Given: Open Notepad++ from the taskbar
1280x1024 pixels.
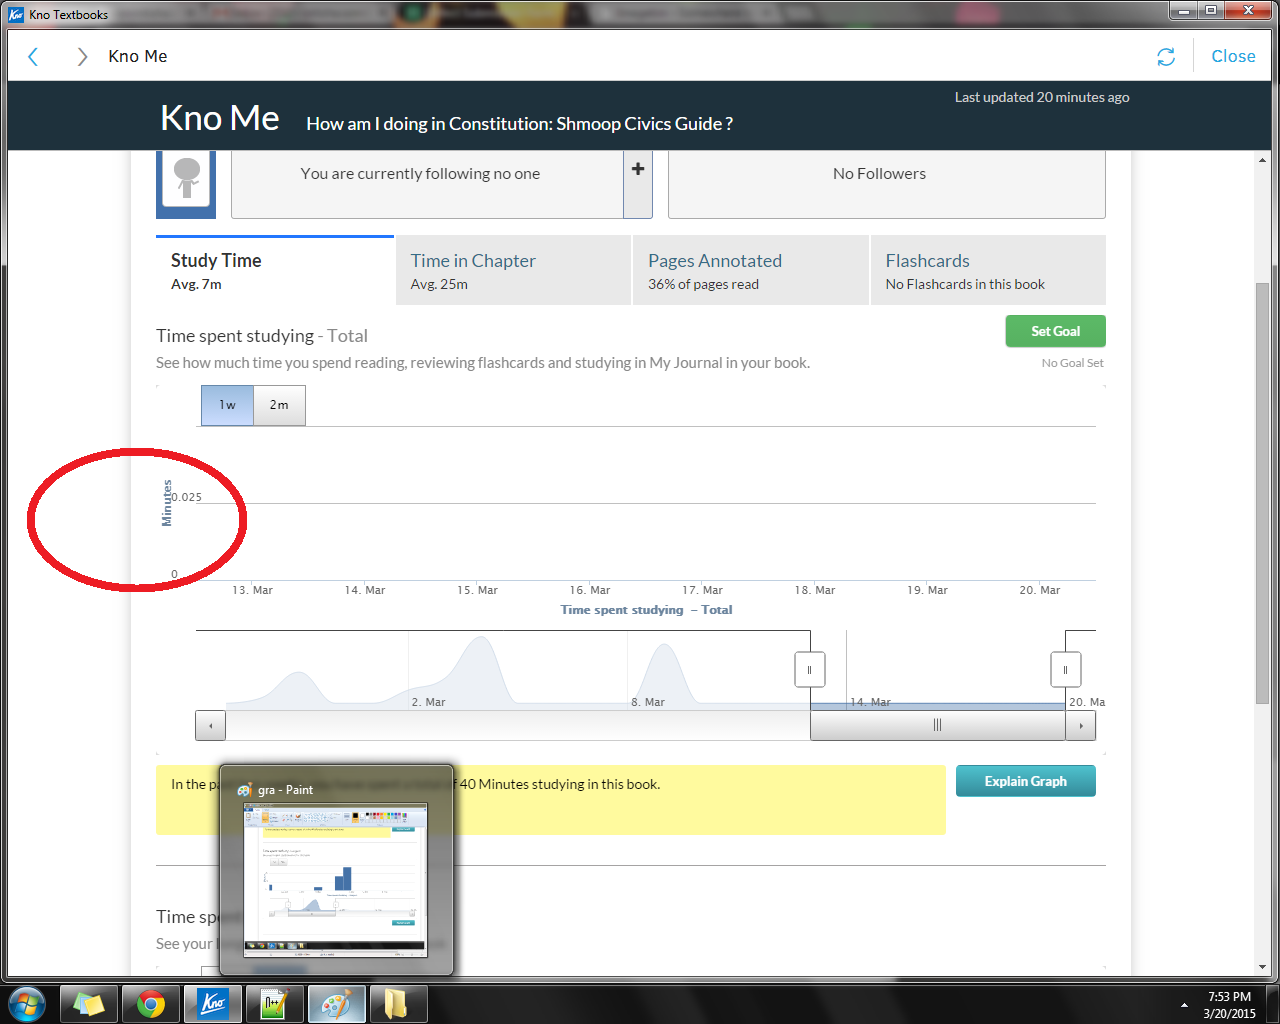Looking at the screenshot, I should 274,1004.
